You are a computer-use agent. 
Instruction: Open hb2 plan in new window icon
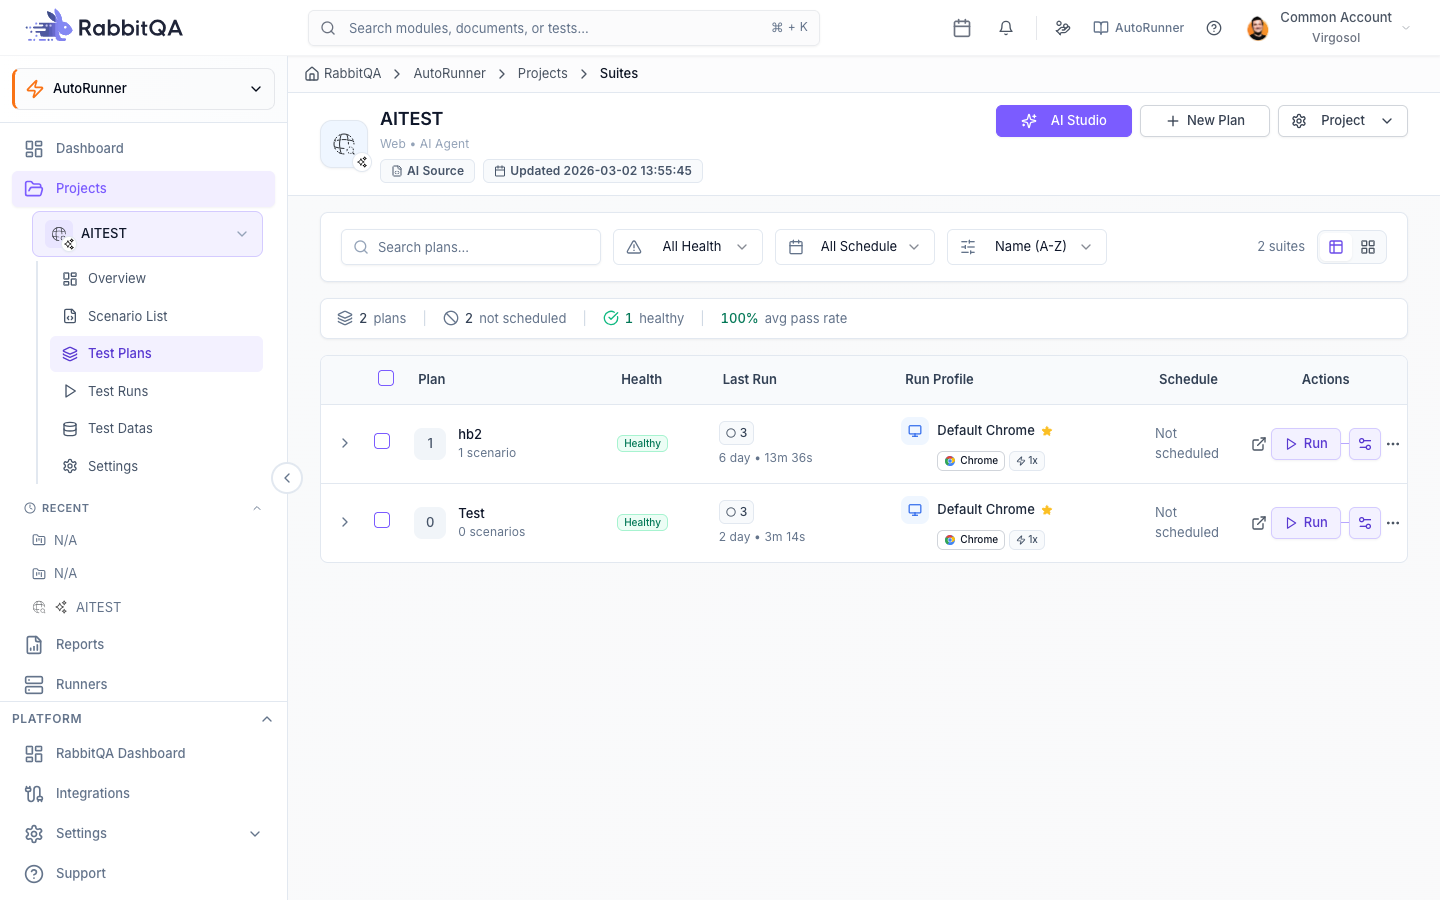pos(1259,444)
